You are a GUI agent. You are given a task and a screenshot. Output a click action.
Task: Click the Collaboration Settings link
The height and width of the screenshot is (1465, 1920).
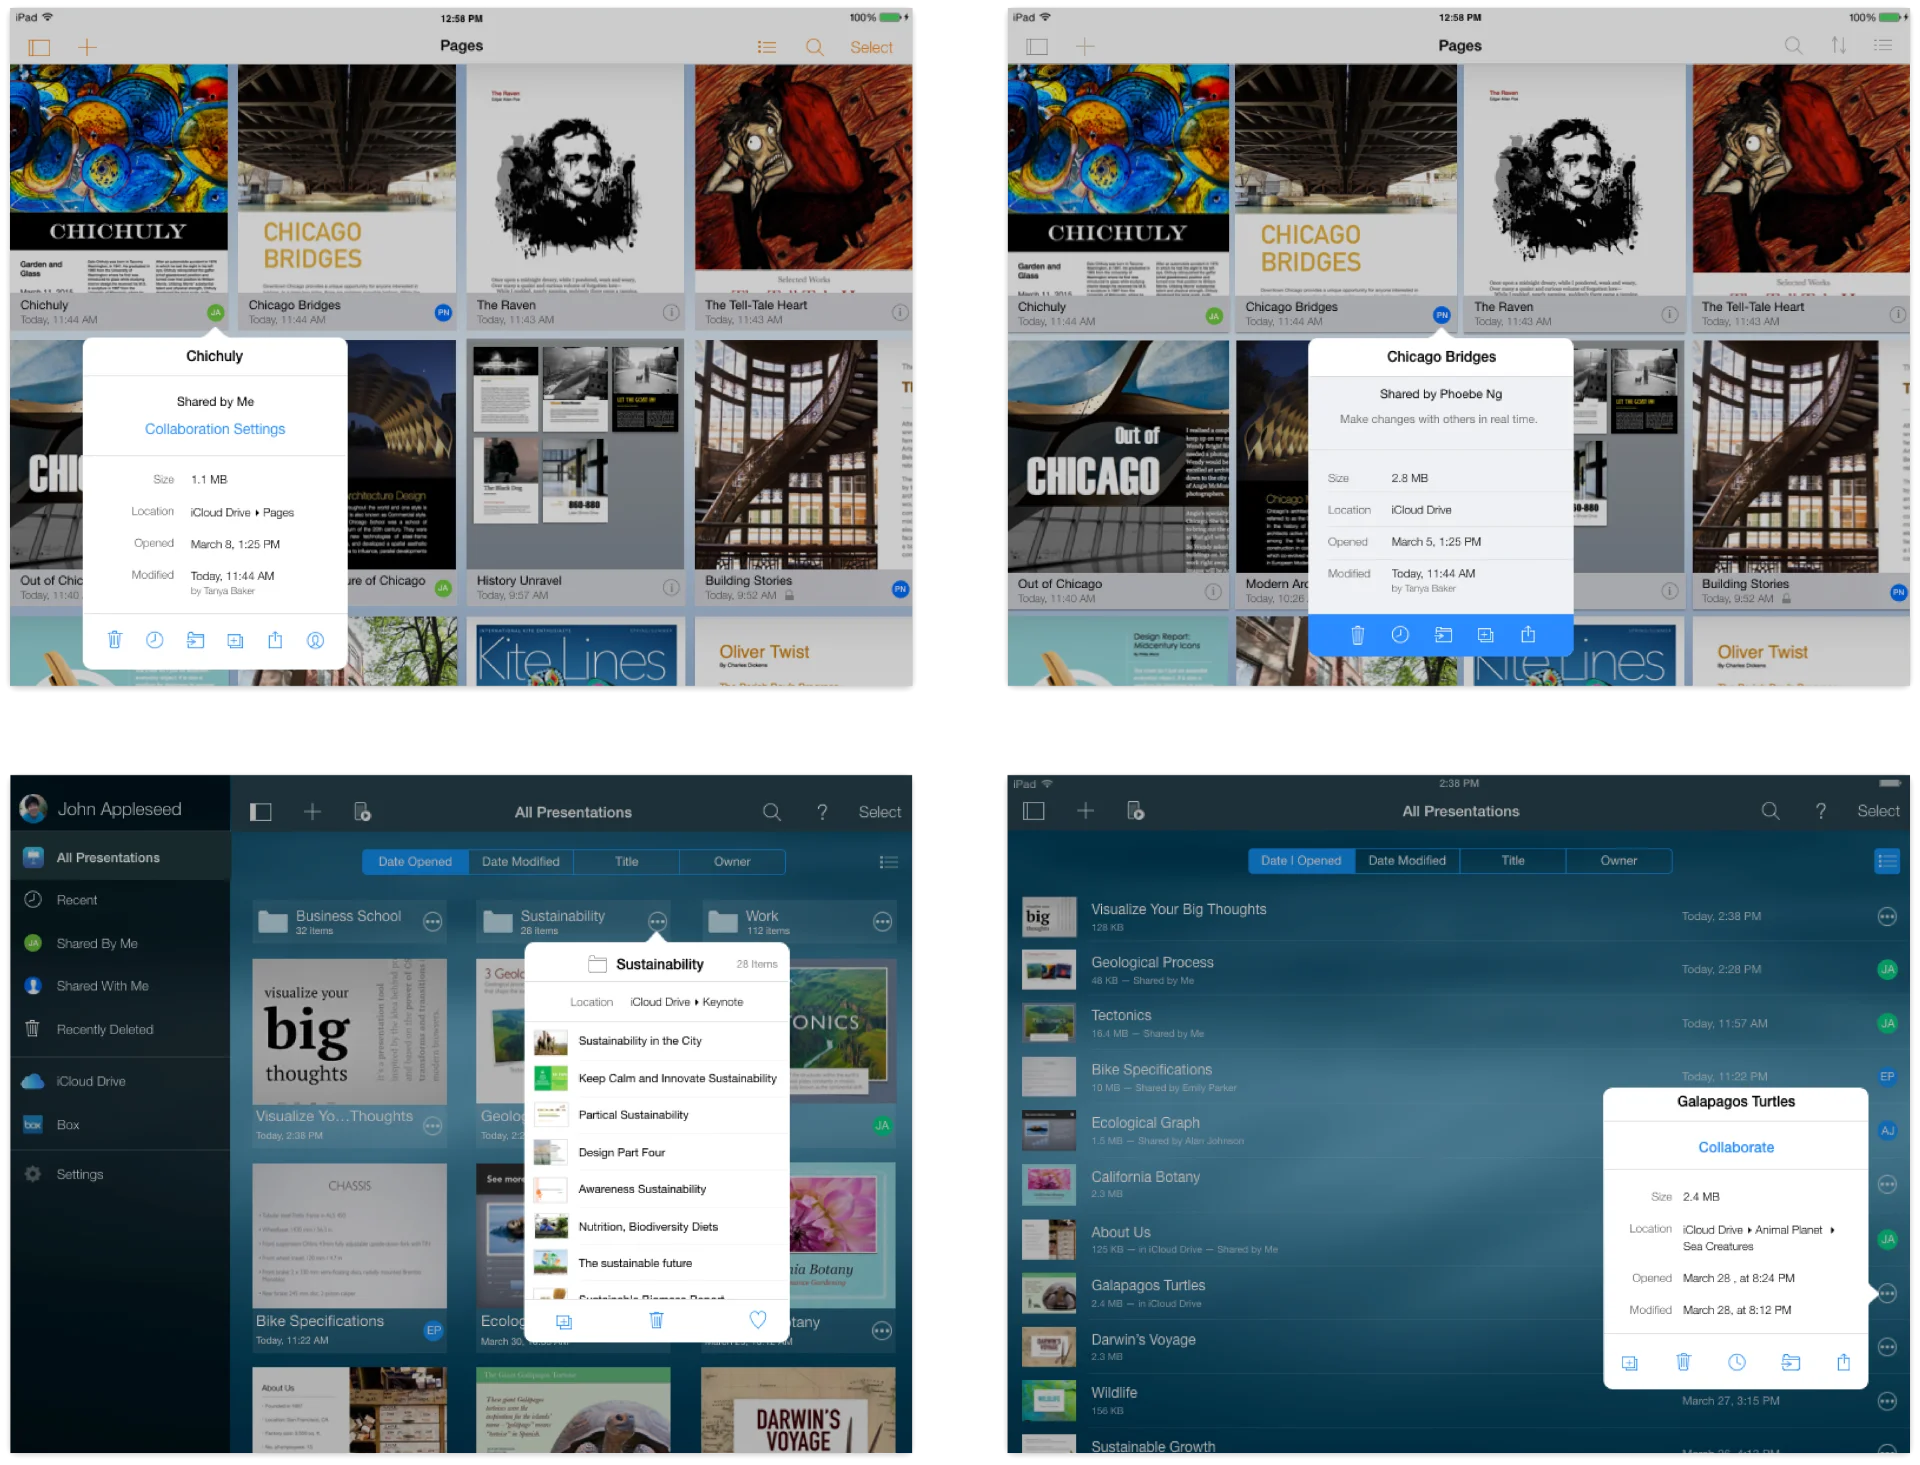point(215,429)
